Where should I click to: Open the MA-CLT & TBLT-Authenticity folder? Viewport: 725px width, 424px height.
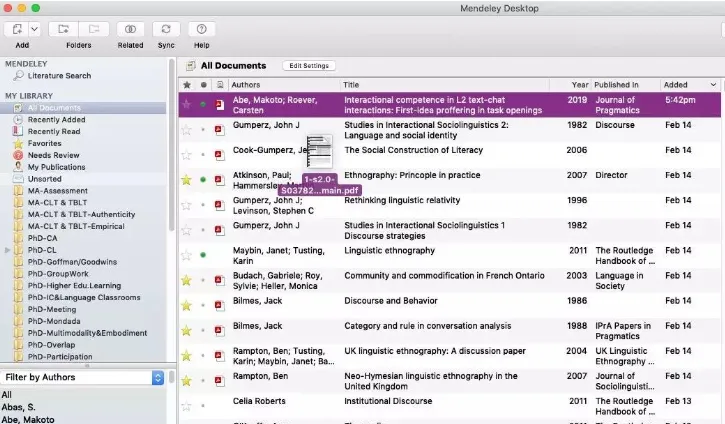click(81, 214)
